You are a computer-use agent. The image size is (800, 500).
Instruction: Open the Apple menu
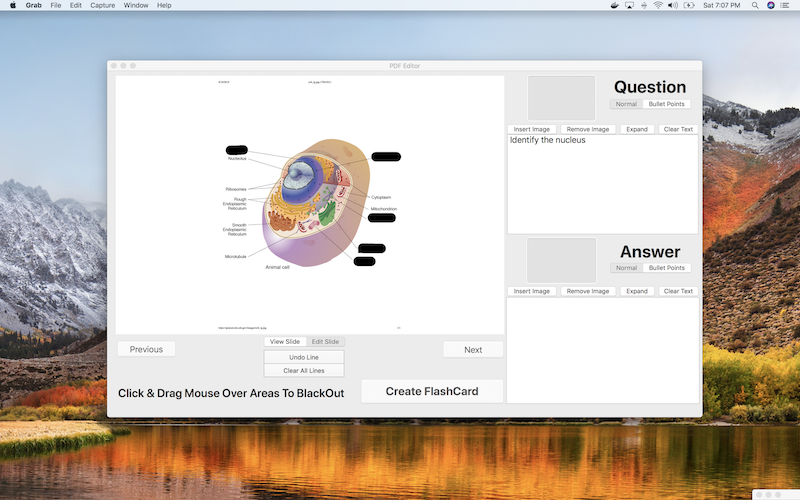(13, 5)
